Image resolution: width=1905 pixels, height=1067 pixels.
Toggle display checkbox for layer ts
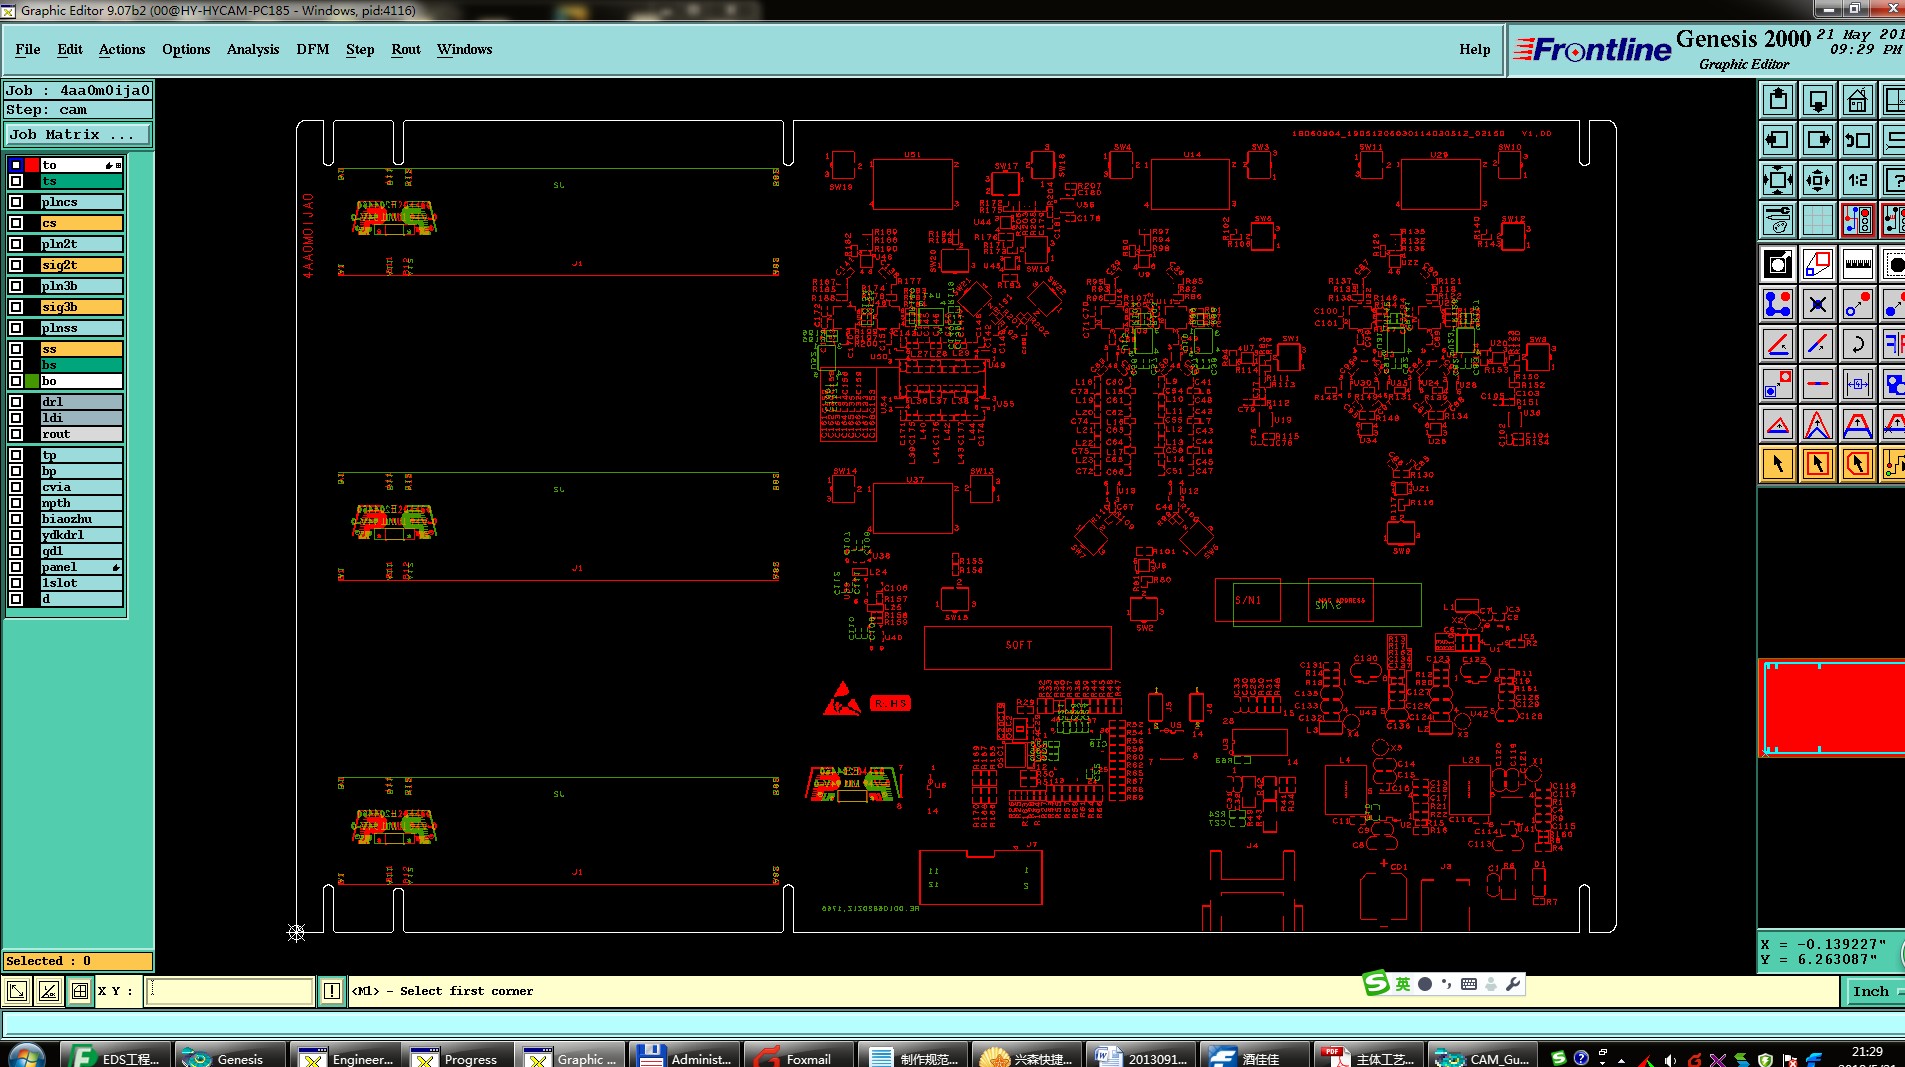pyautogui.click(x=16, y=181)
